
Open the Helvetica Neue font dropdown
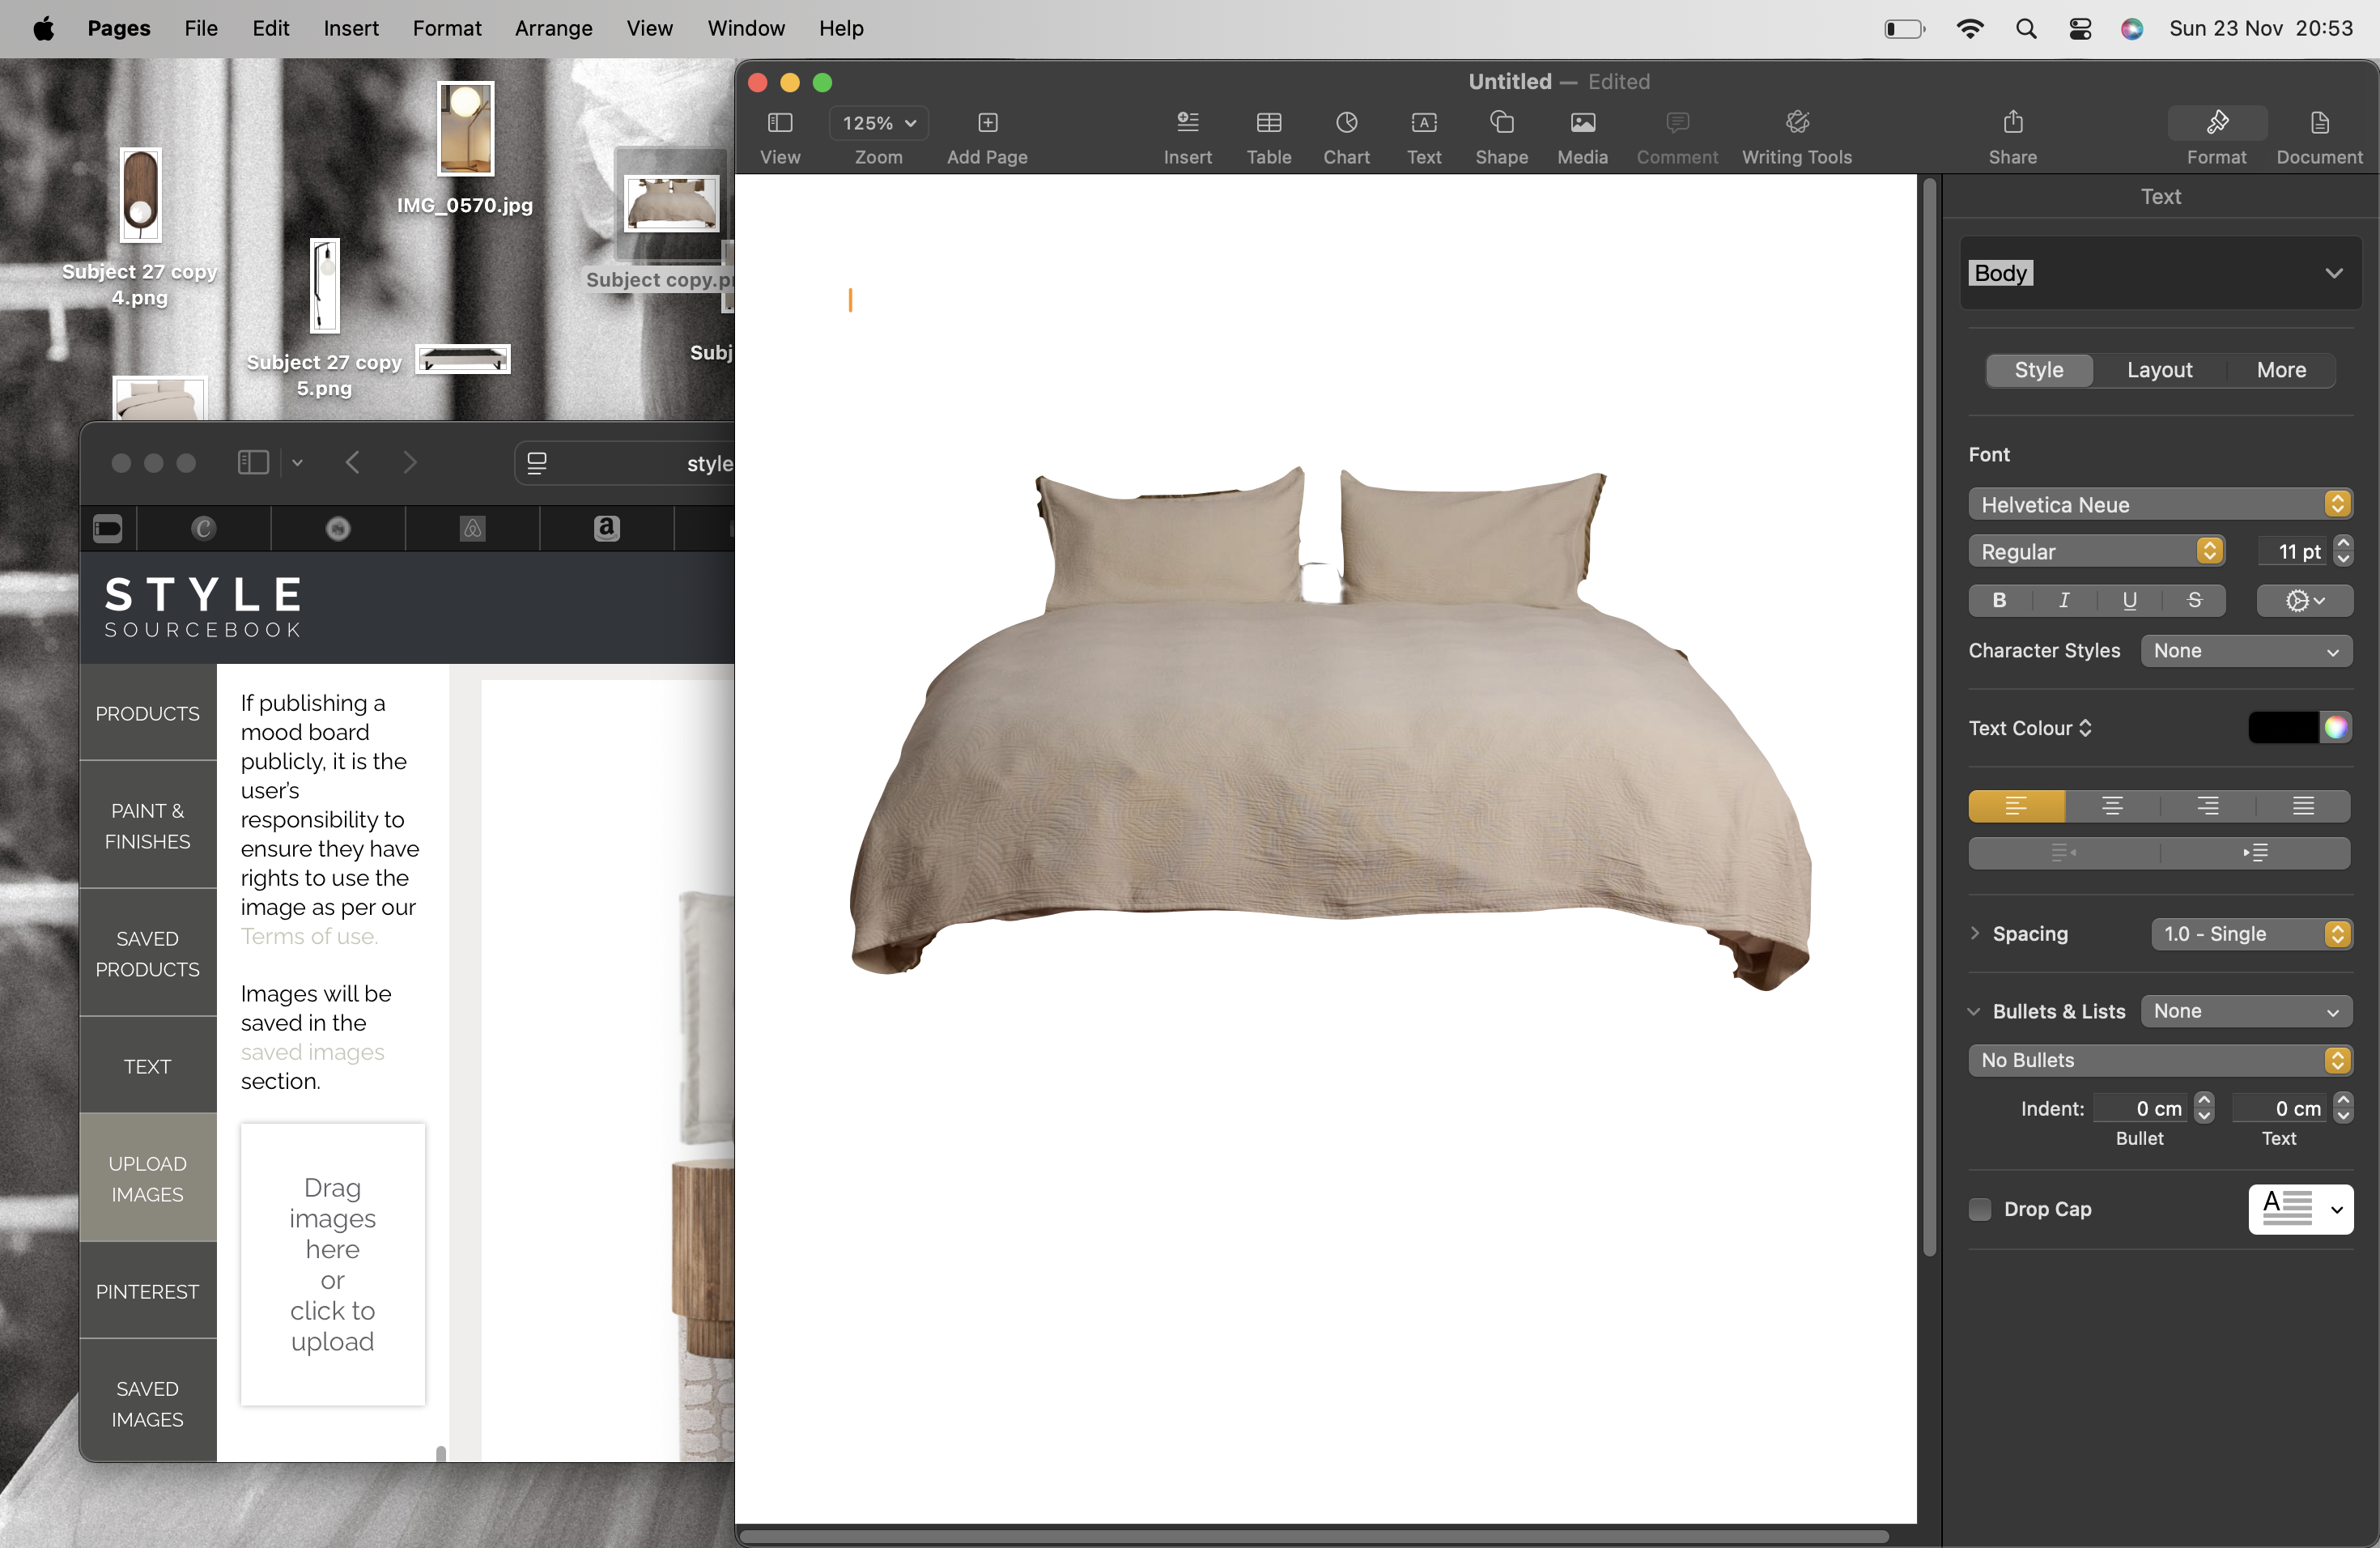tap(2159, 504)
